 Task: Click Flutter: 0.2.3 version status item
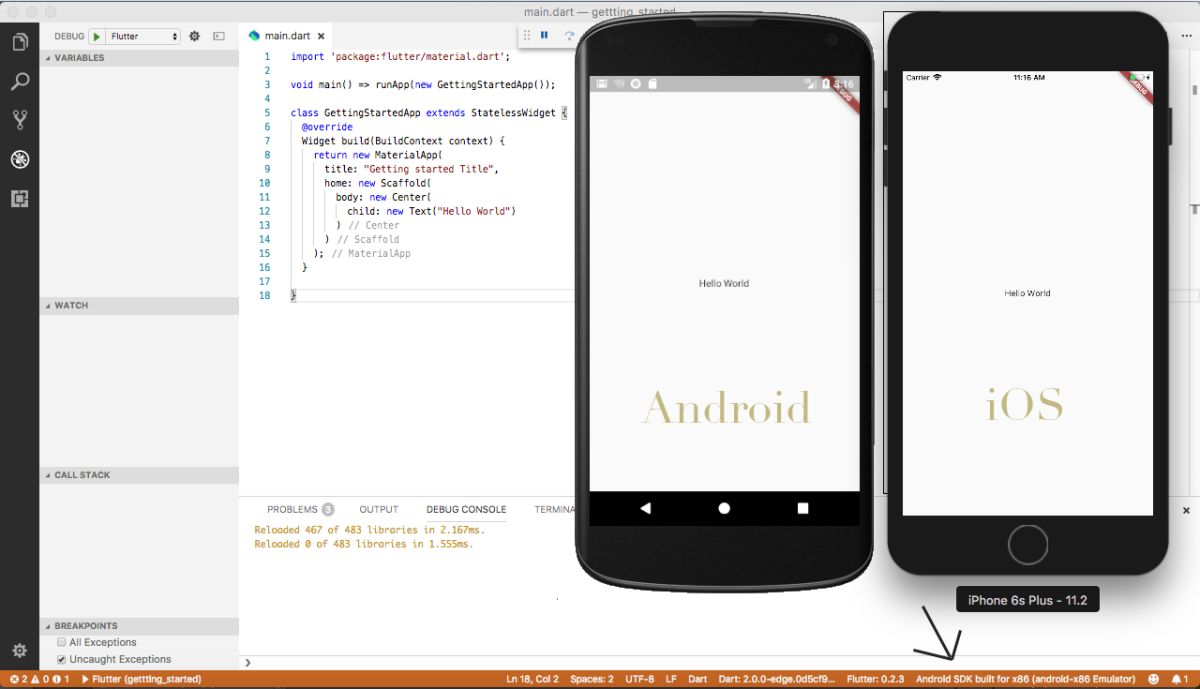pos(875,679)
